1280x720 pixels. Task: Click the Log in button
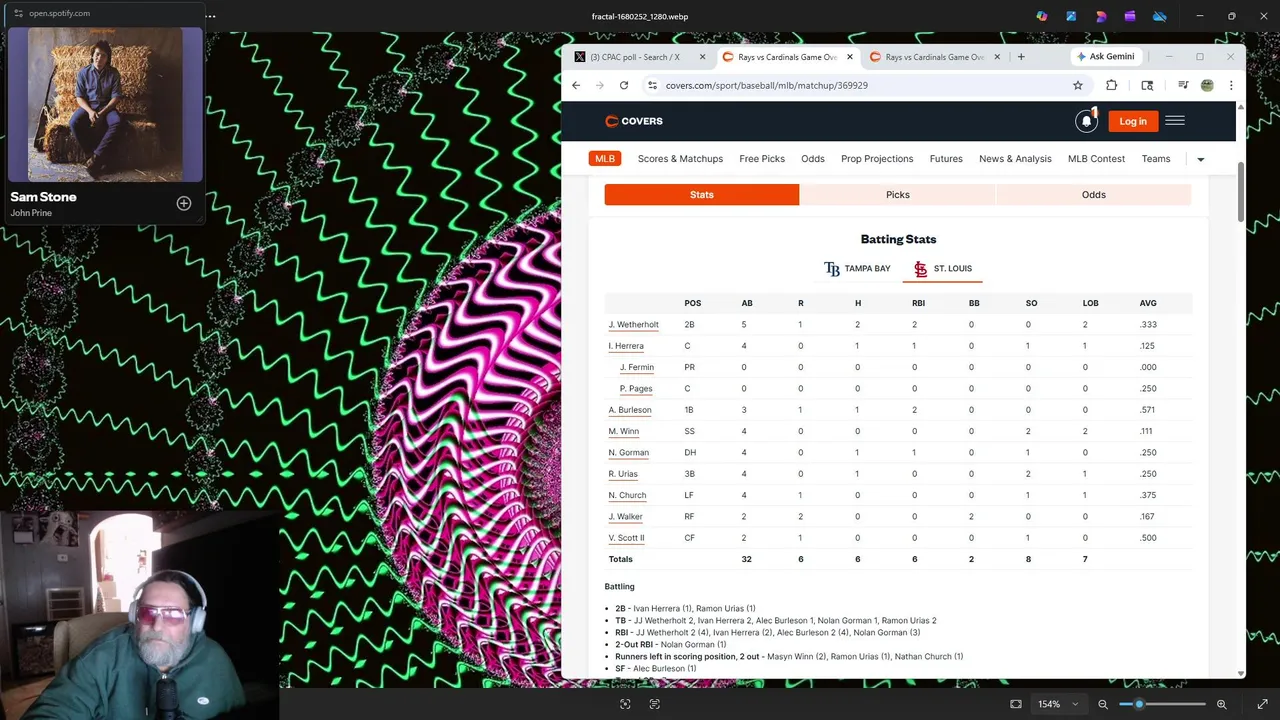pyautogui.click(x=1133, y=121)
